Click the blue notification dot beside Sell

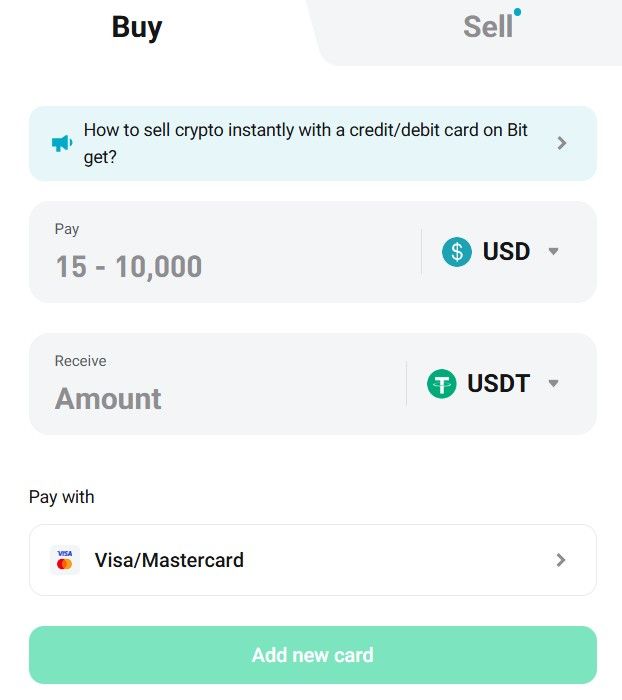coord(517,12)
